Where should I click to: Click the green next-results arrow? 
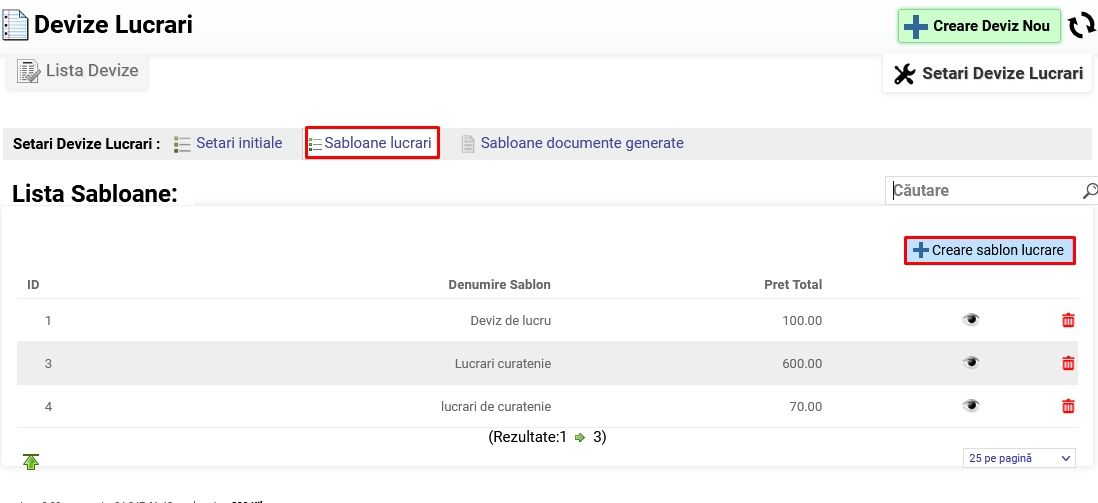coord(580,437)
